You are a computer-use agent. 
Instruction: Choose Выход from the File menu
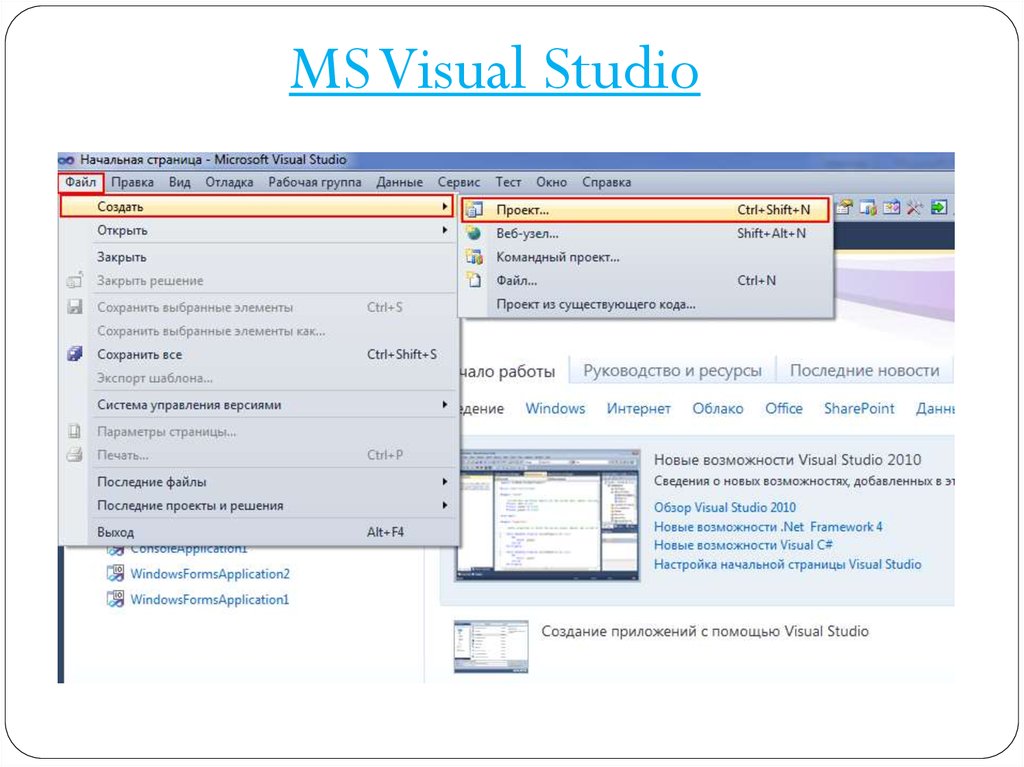click(116, 532)
